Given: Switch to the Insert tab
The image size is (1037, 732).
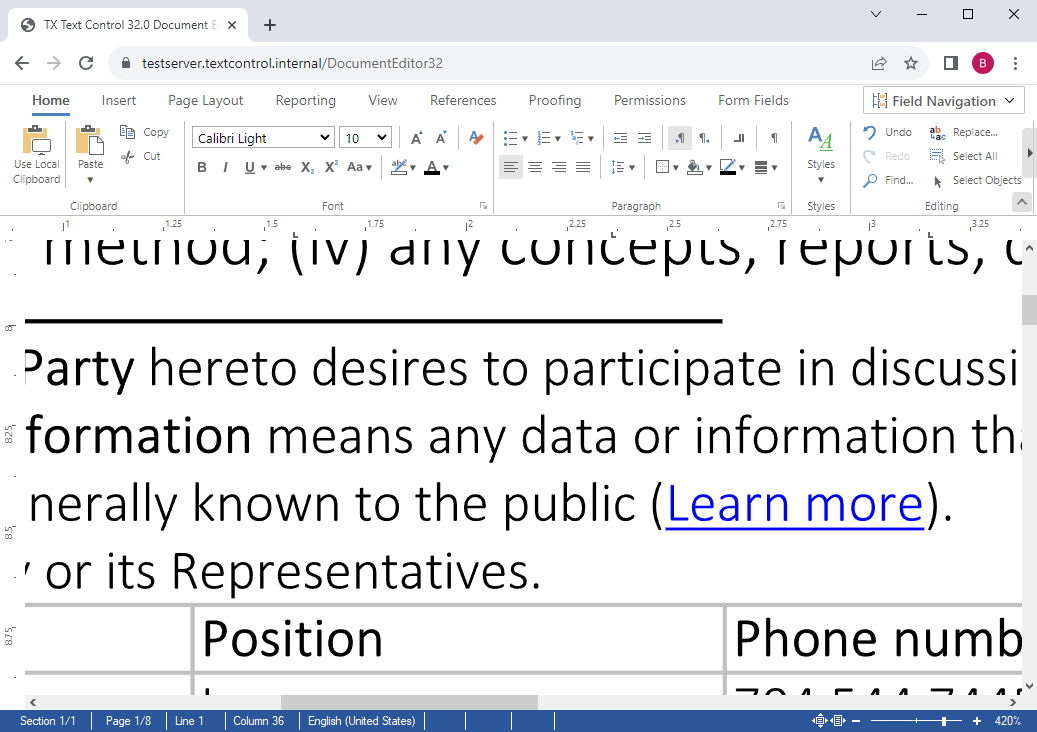Looking at the screenshot, I should 119,100.
